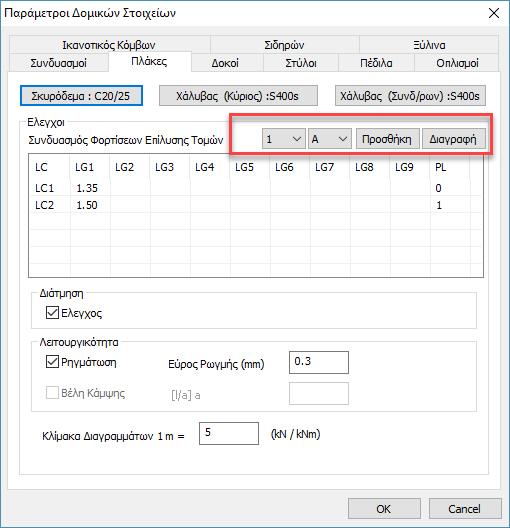Click the 1.35 value in LC1 row
Viewport: 510px width, 528px height.
pyautogui.click(x=87, y=188)
